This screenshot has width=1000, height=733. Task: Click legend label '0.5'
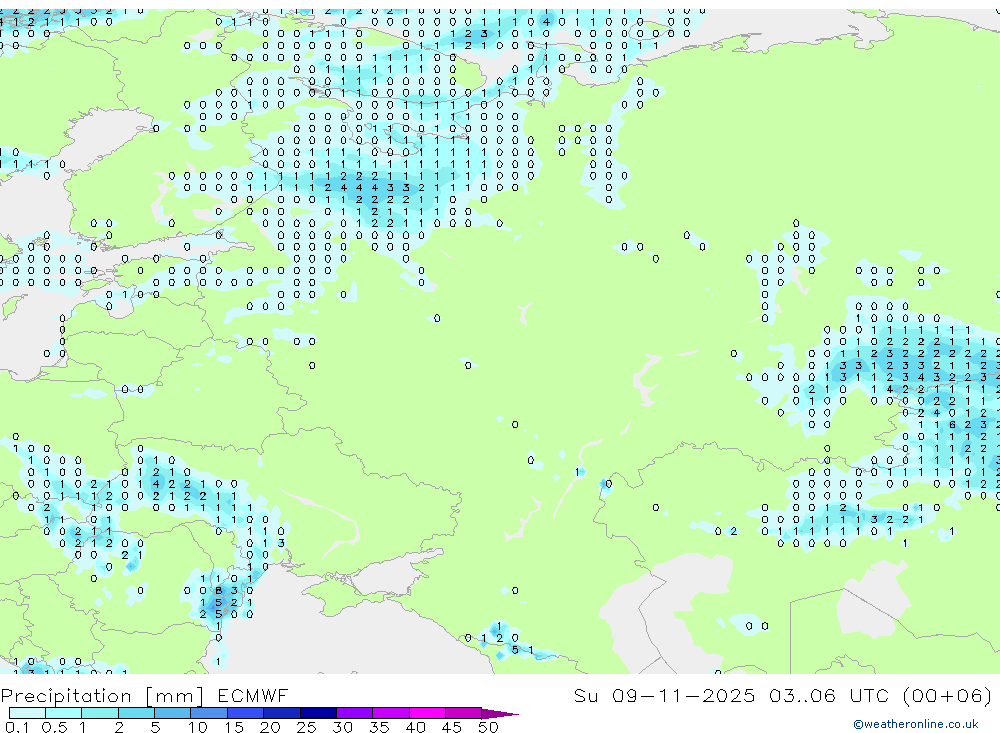coord(54,727)
